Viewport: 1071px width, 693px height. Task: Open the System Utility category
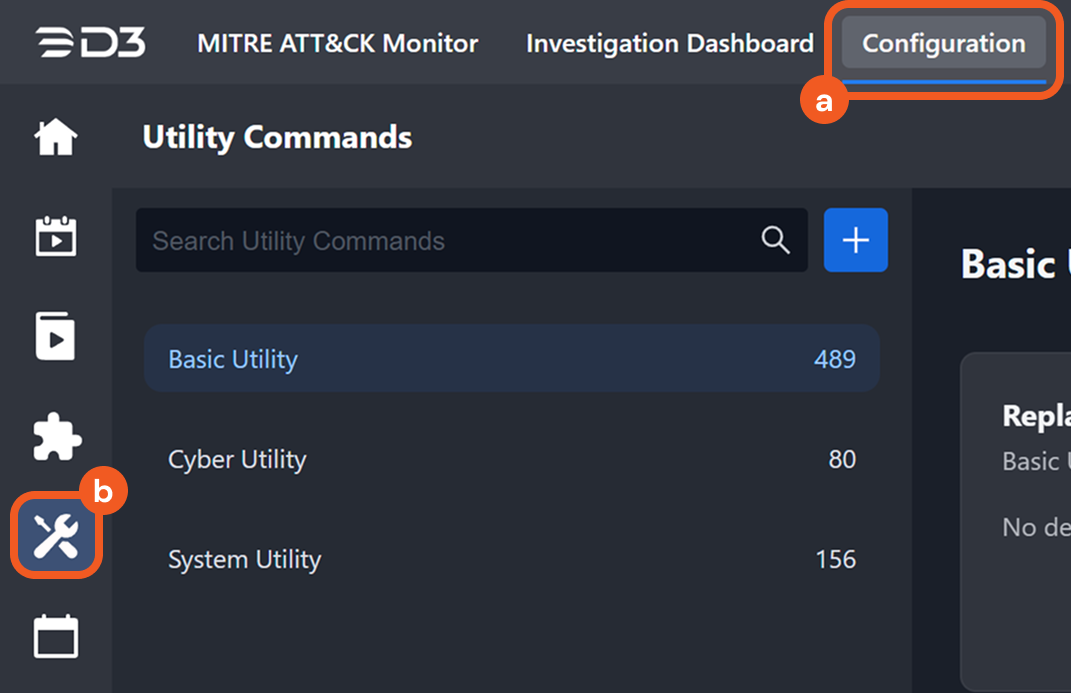pos(244,559)
